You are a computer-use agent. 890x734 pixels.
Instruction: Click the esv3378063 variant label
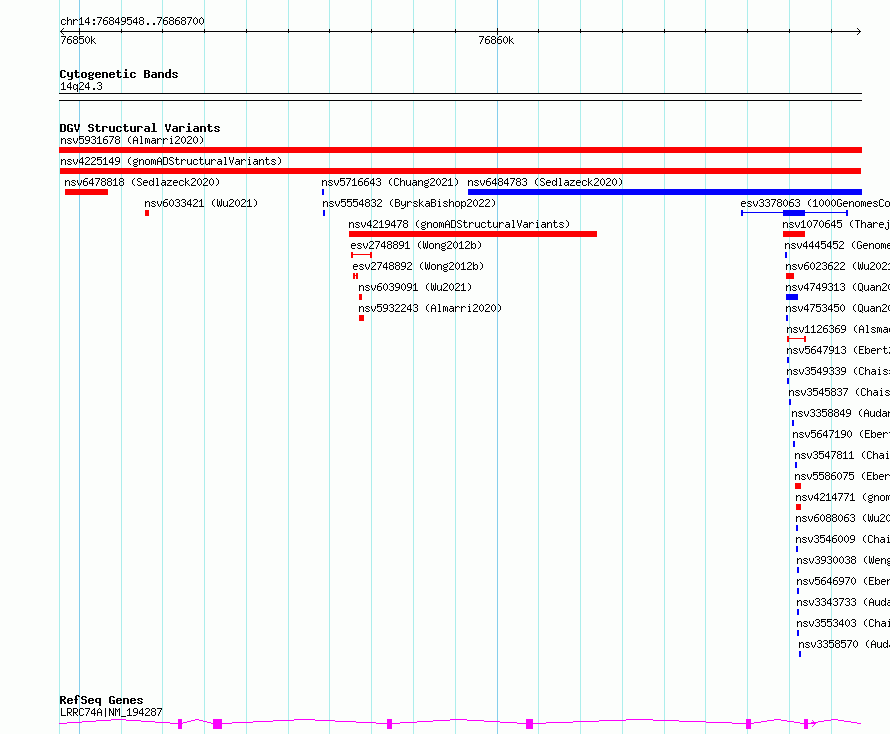pyautogui.click(x=815, y=203)
